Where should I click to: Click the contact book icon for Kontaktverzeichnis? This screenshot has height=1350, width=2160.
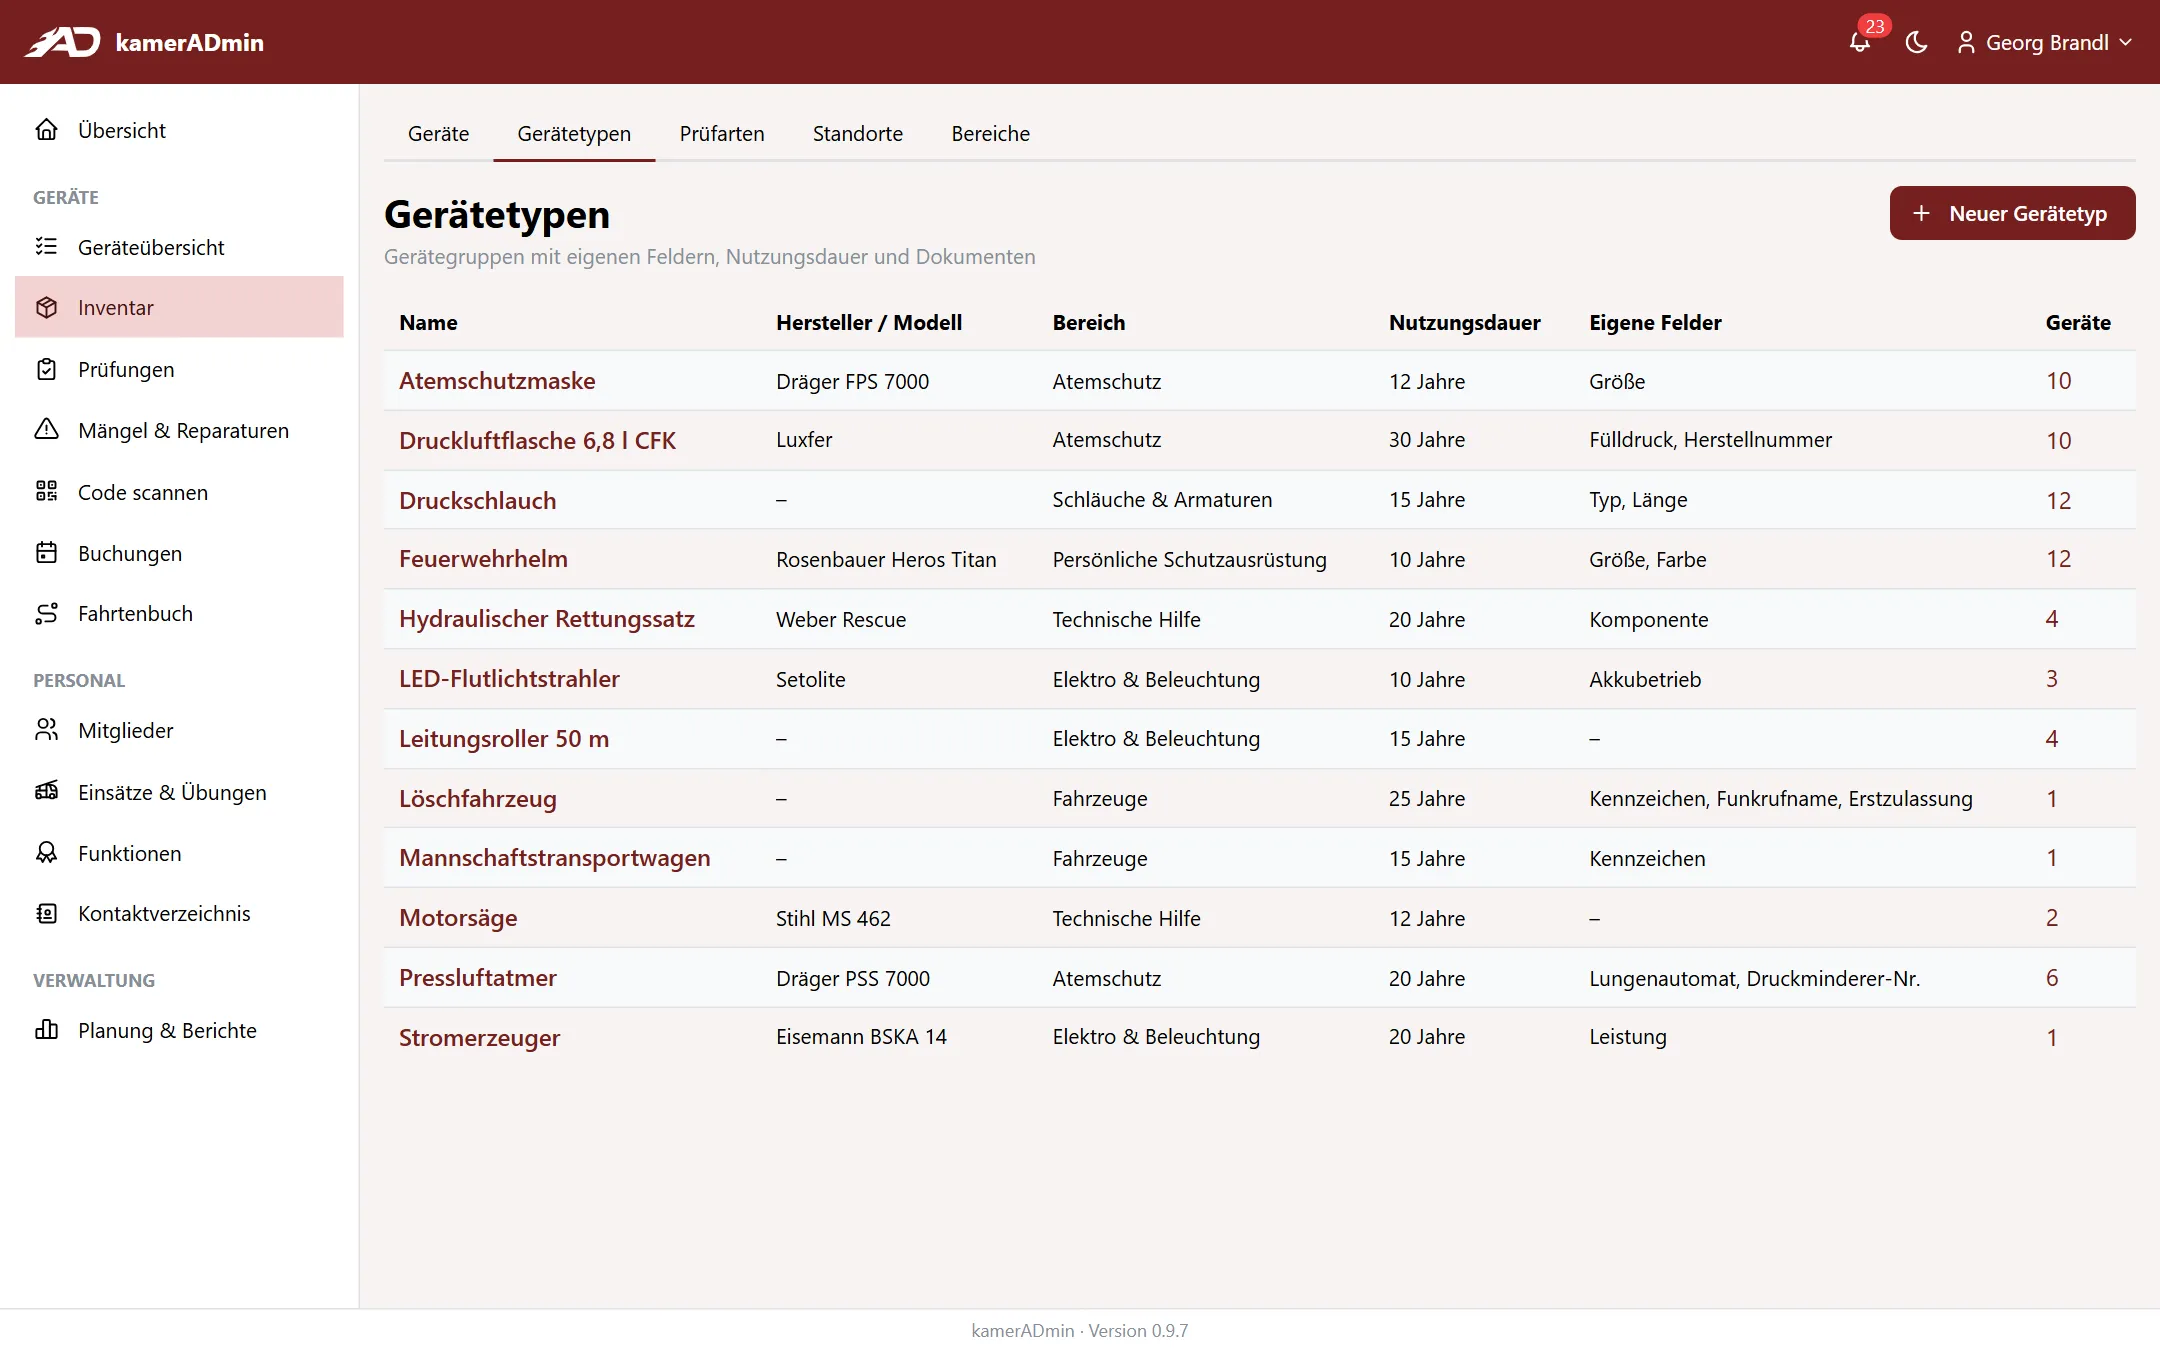(46, 913)
